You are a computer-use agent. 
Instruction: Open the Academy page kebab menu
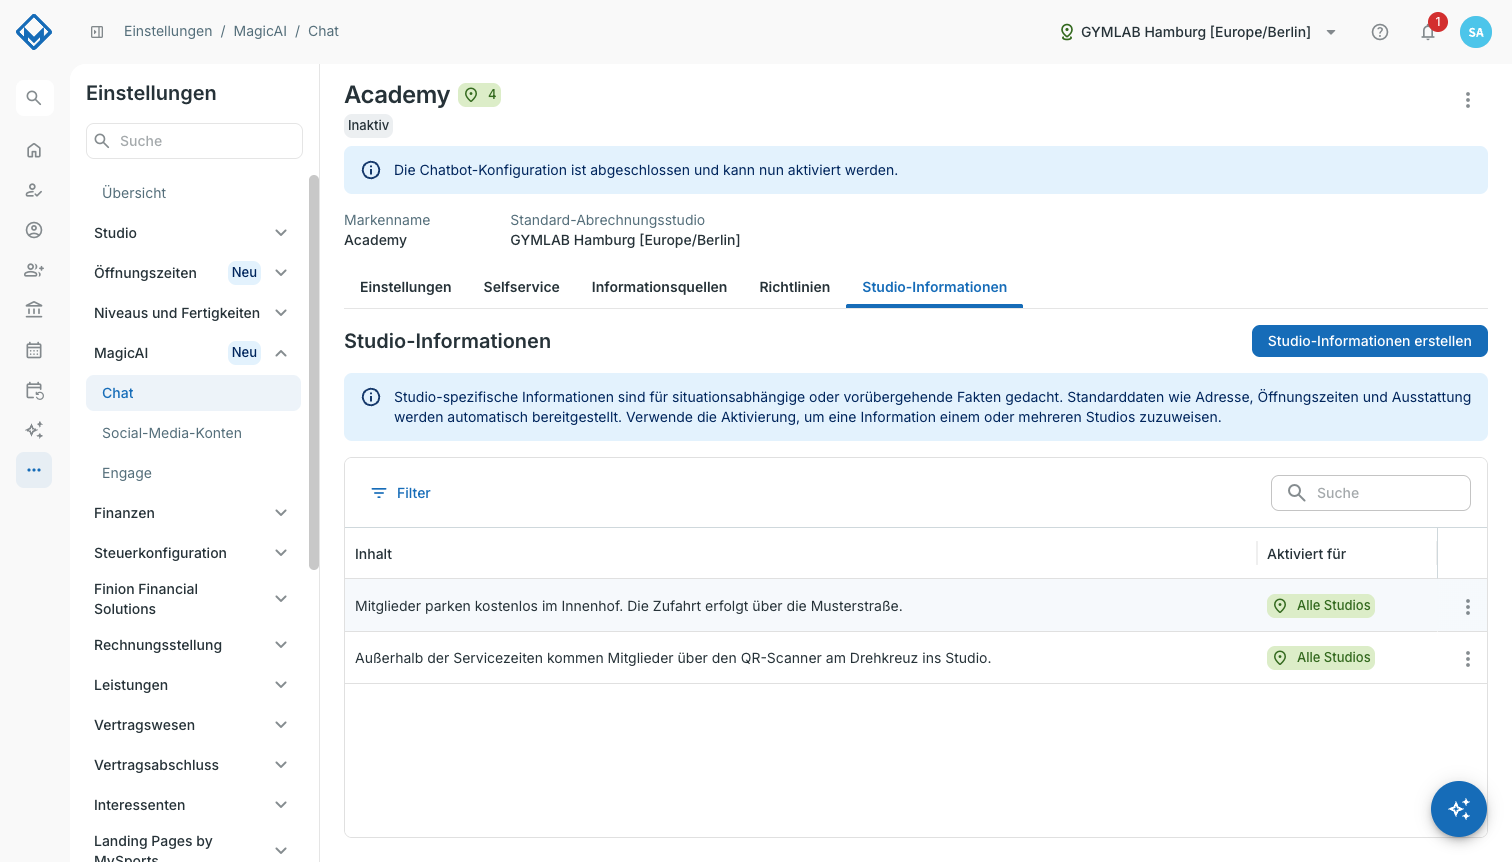1468,100
